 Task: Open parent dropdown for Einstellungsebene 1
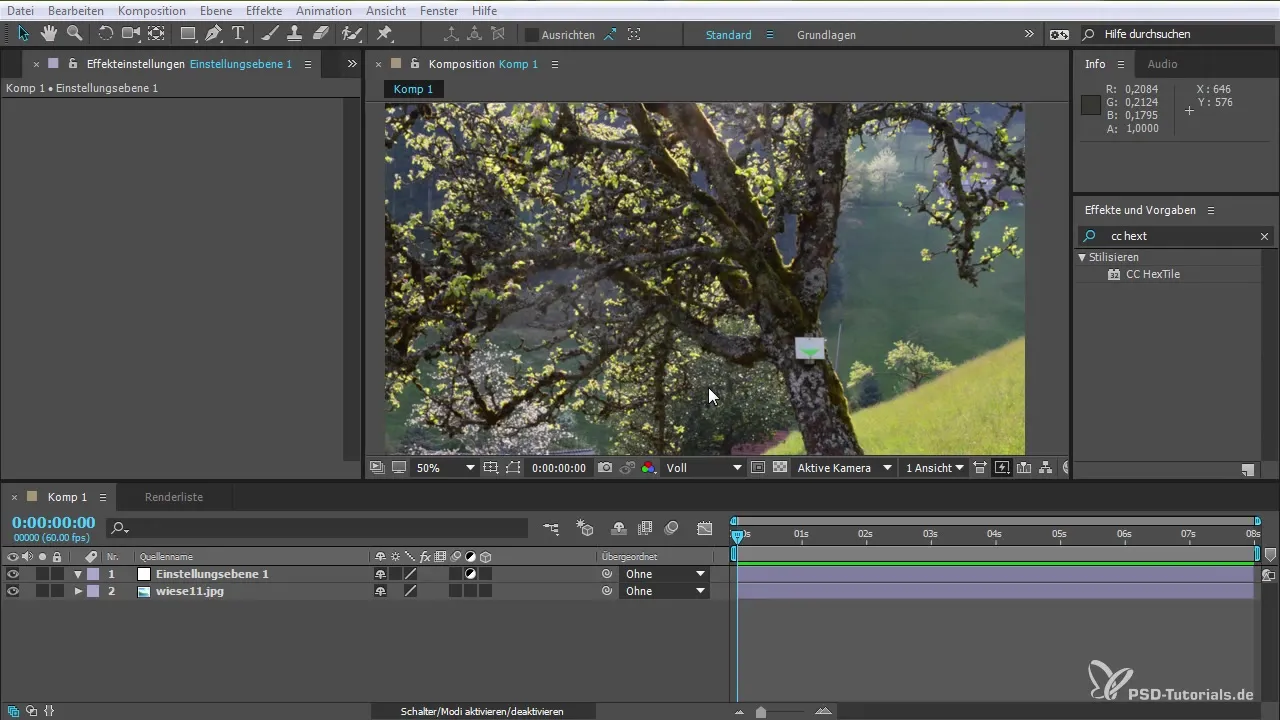click(x=664, y=574)
